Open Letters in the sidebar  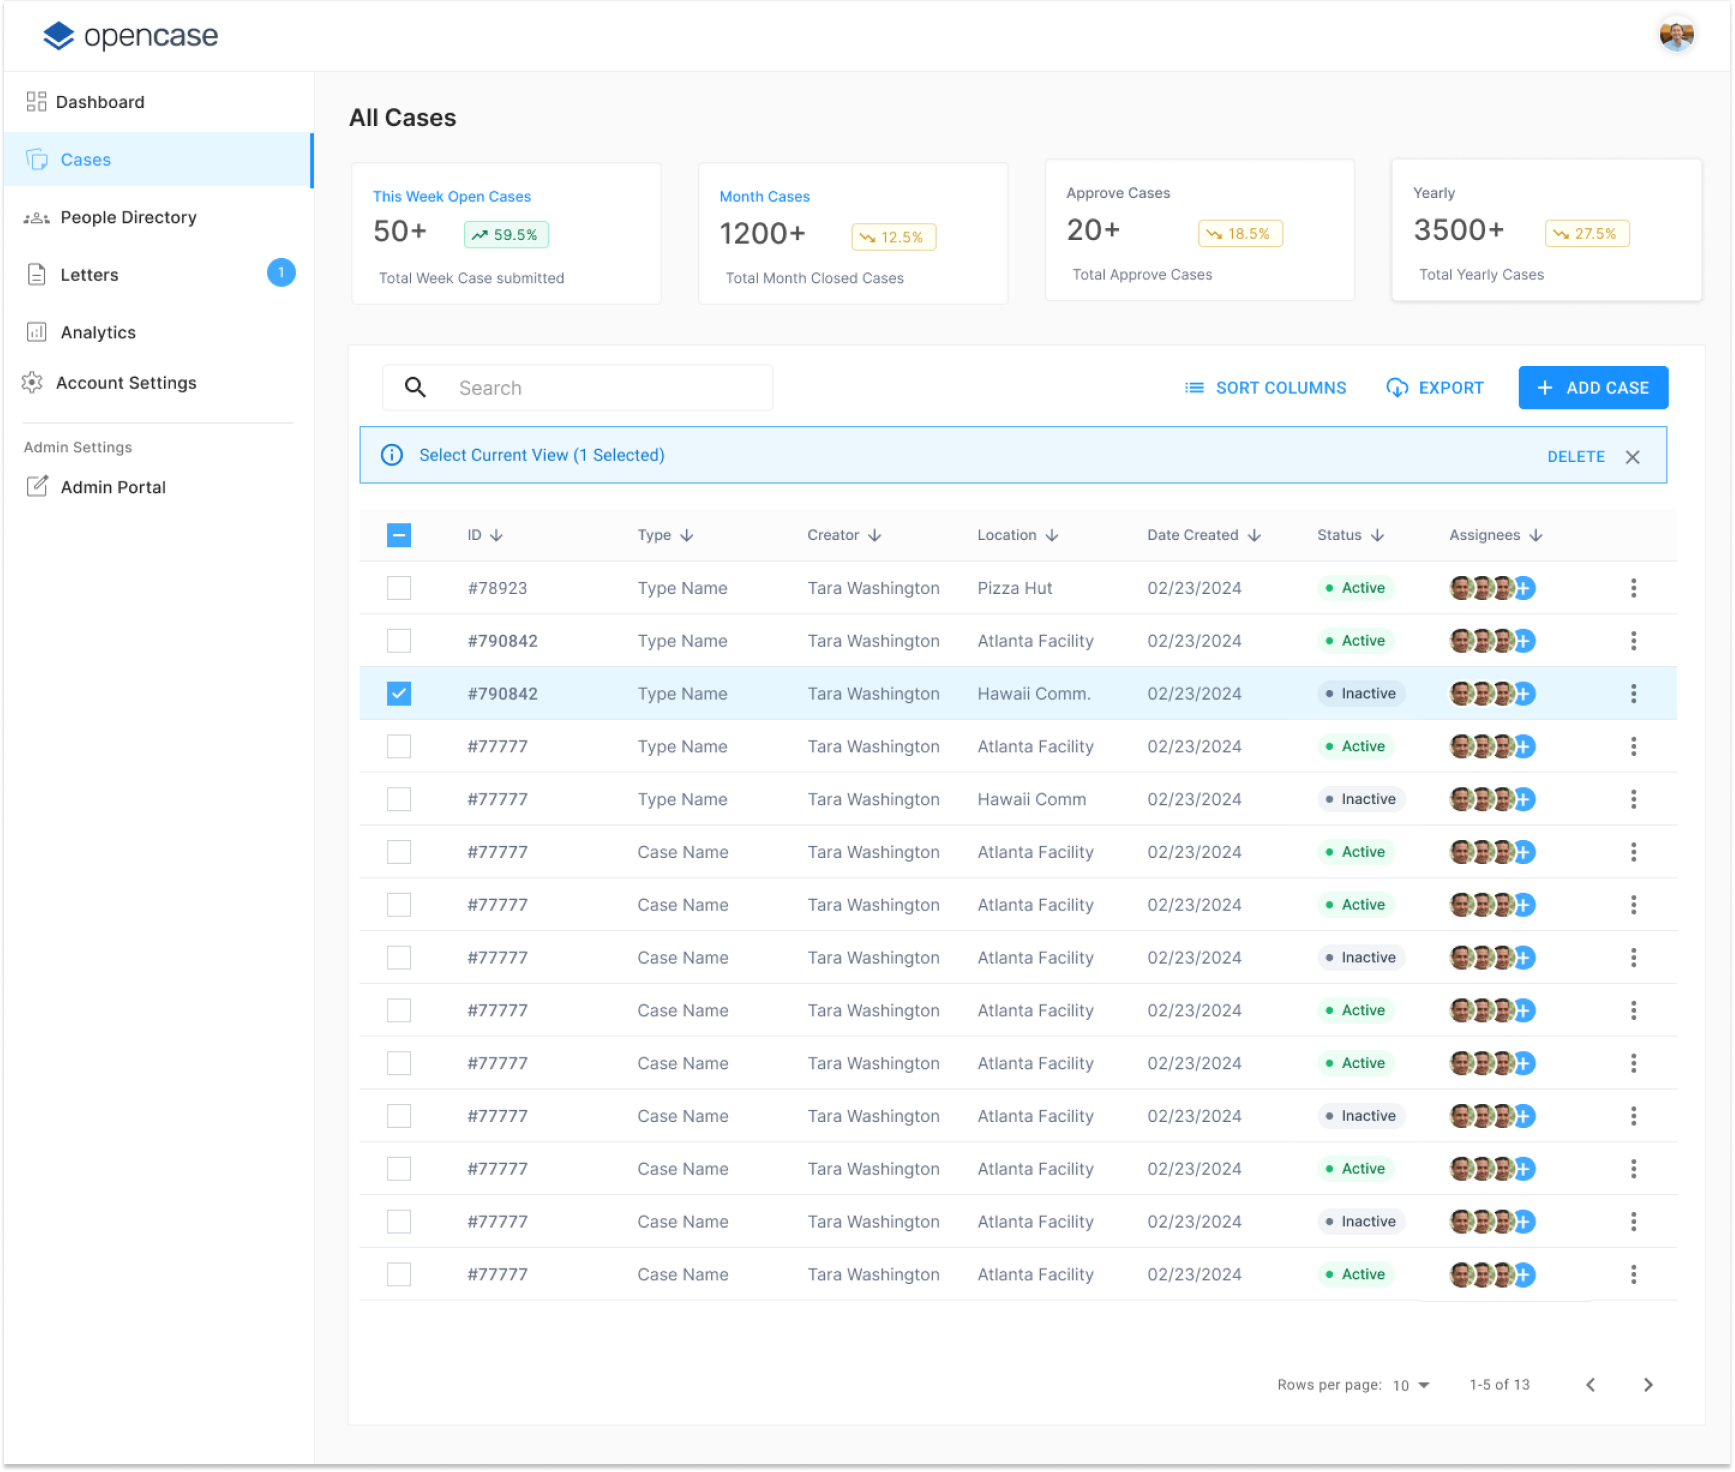158,275
